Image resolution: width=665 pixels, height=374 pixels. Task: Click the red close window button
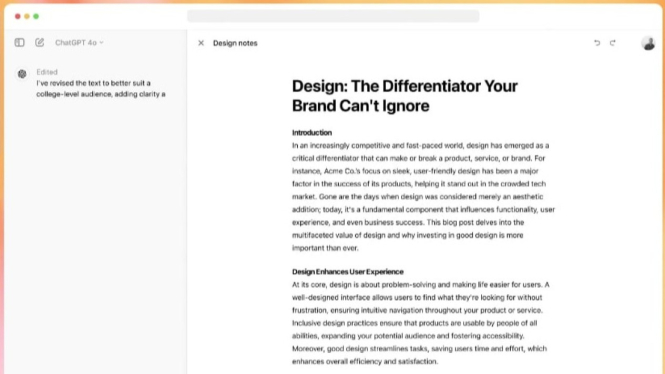(x=17, y=16)
